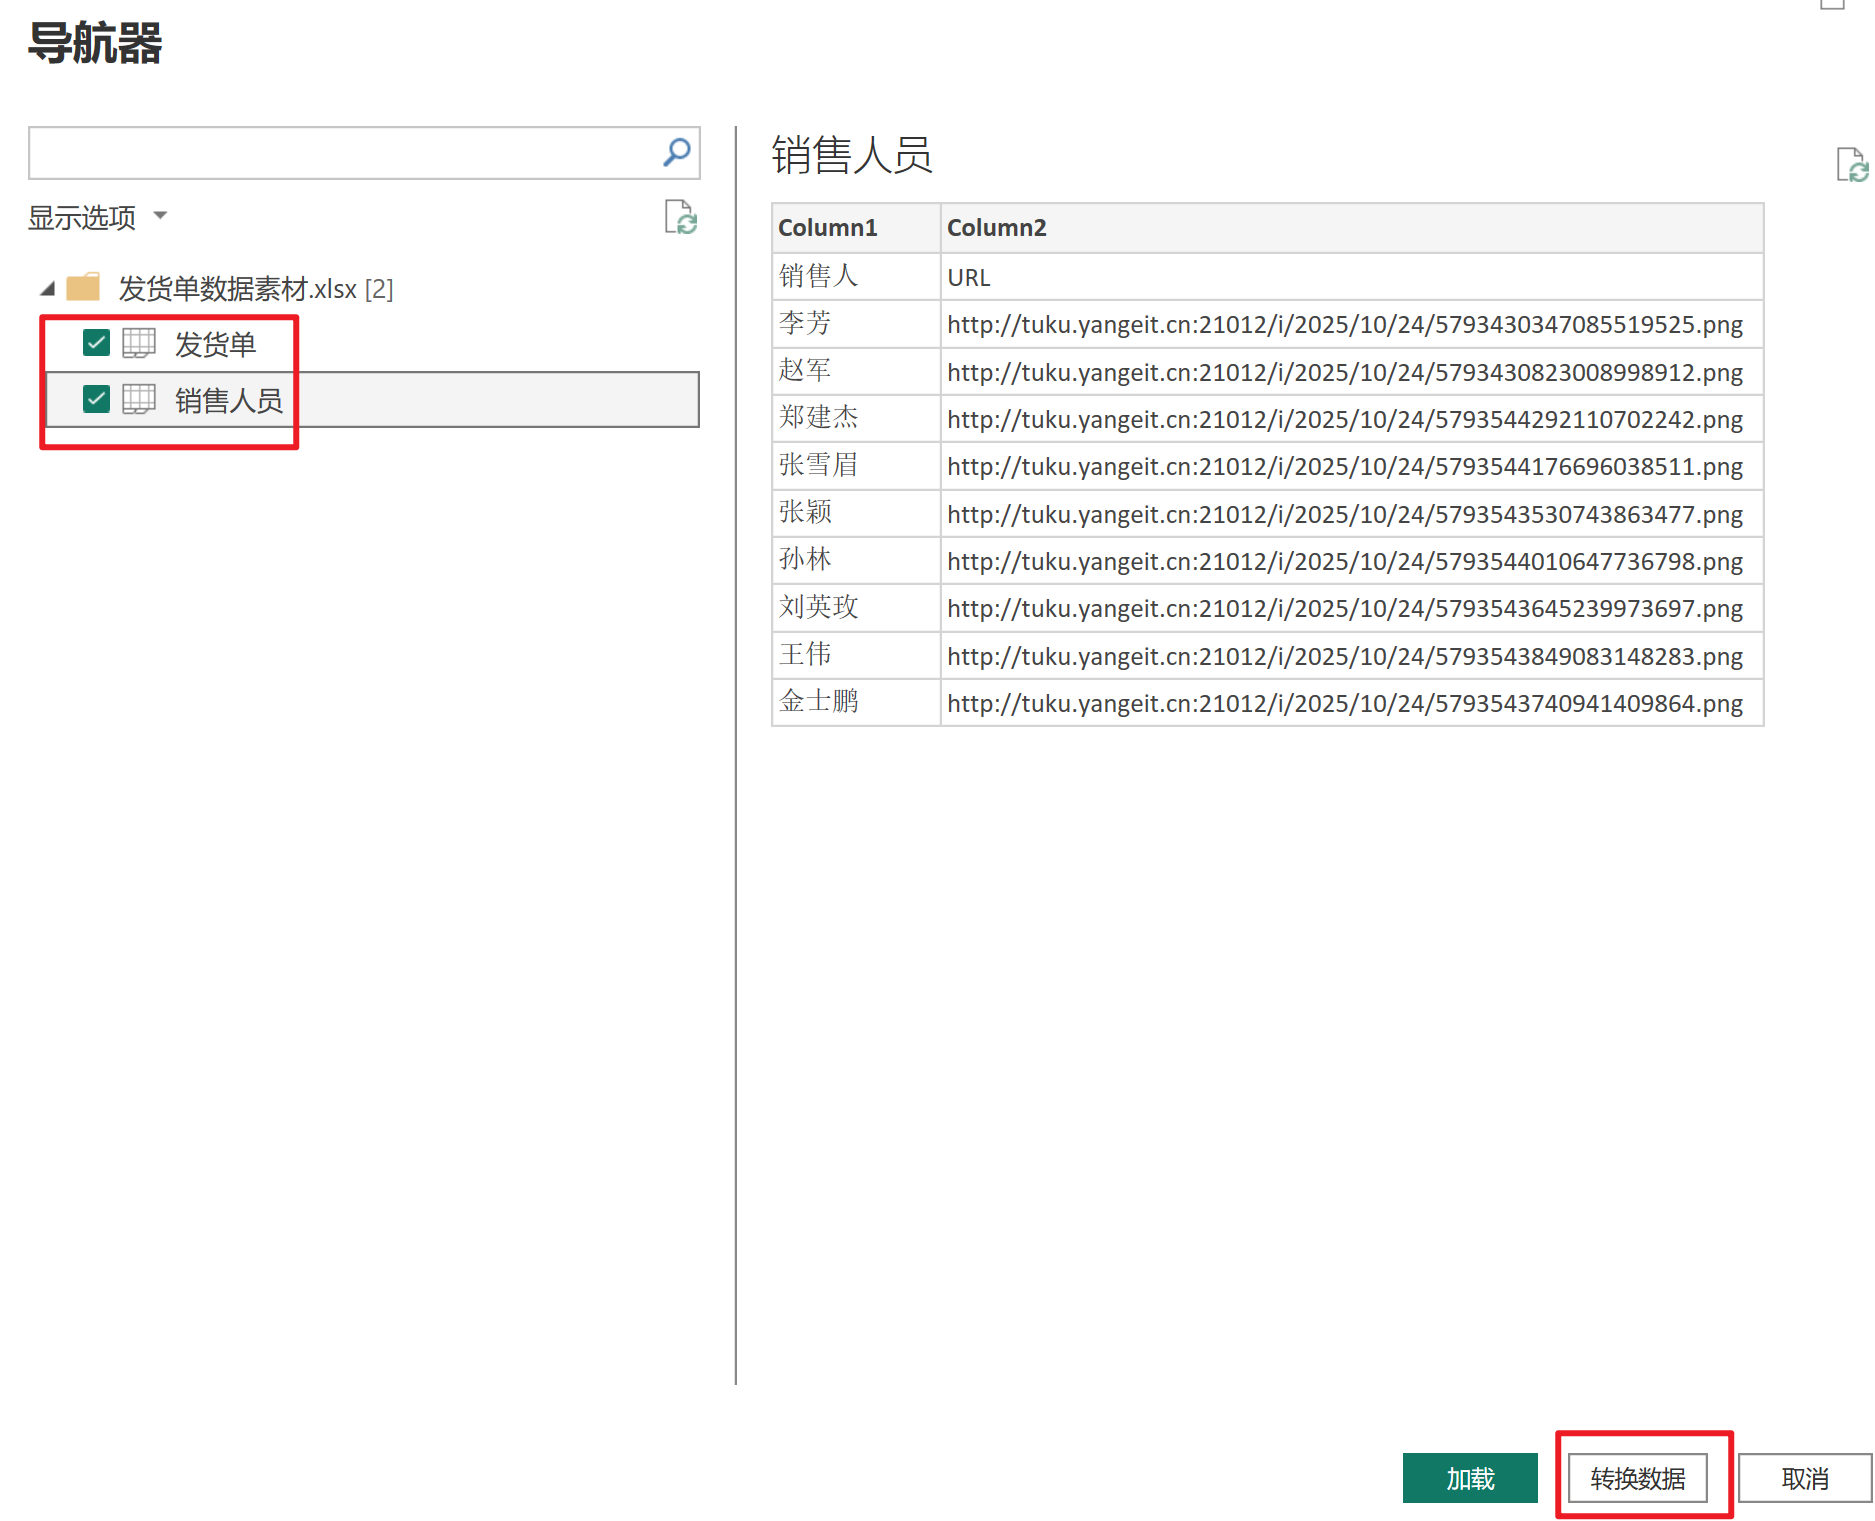The height and width of the screenshot is (1521, 1875).
Task: Click refresh icon beside 显示选项
Action: click(681, 217)
